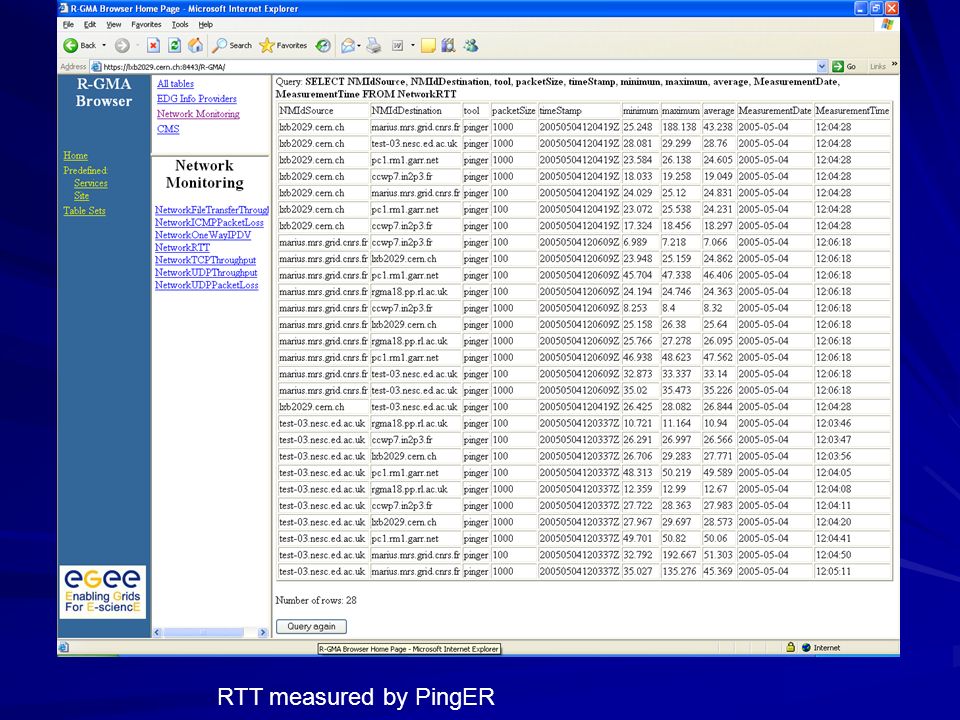The image size is (960, 720).
Task: Click the Edit with Word icon
Action: (397, 45)
